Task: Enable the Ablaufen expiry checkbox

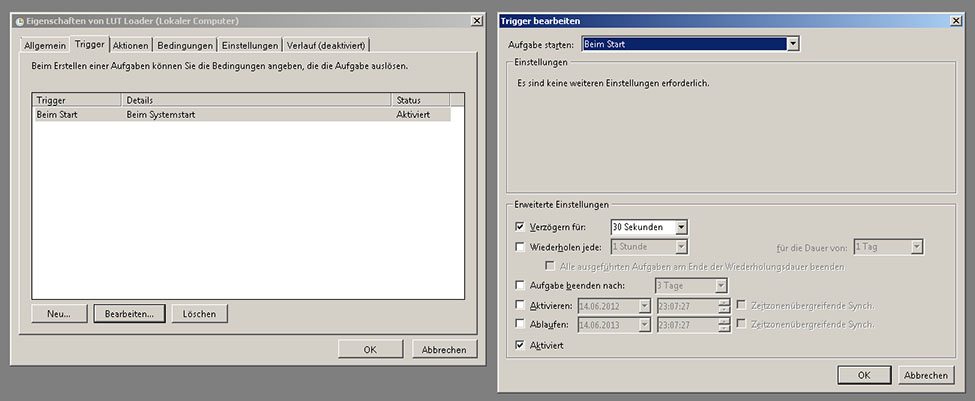Action: 519,324
